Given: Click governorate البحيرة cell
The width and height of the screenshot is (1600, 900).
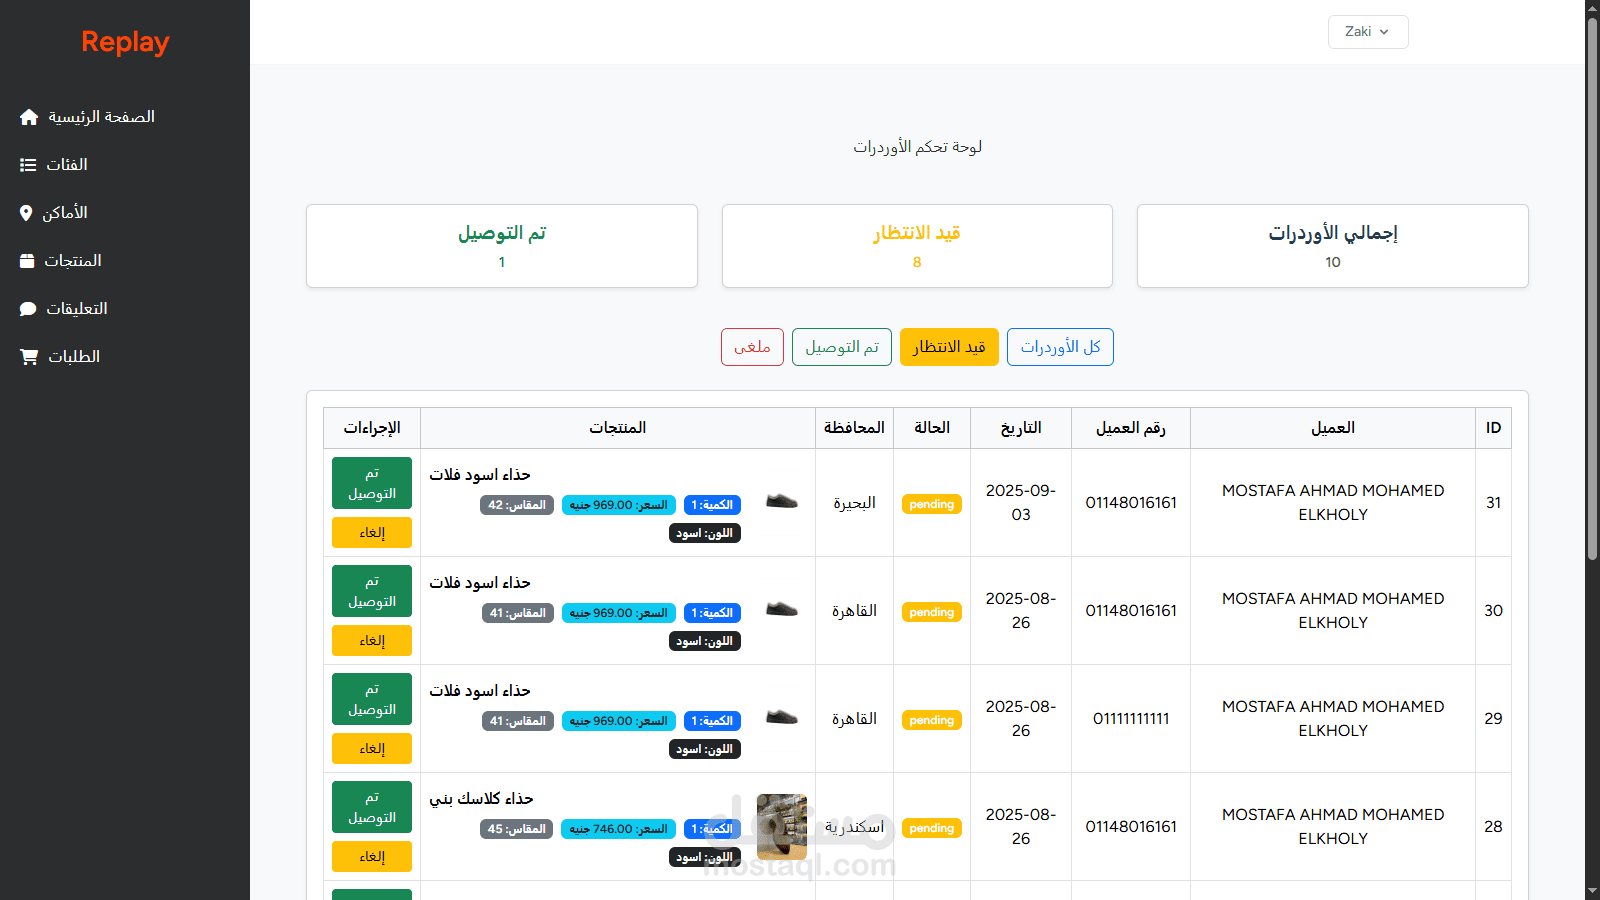Looking at the screenshot, I should coord(854,503).
